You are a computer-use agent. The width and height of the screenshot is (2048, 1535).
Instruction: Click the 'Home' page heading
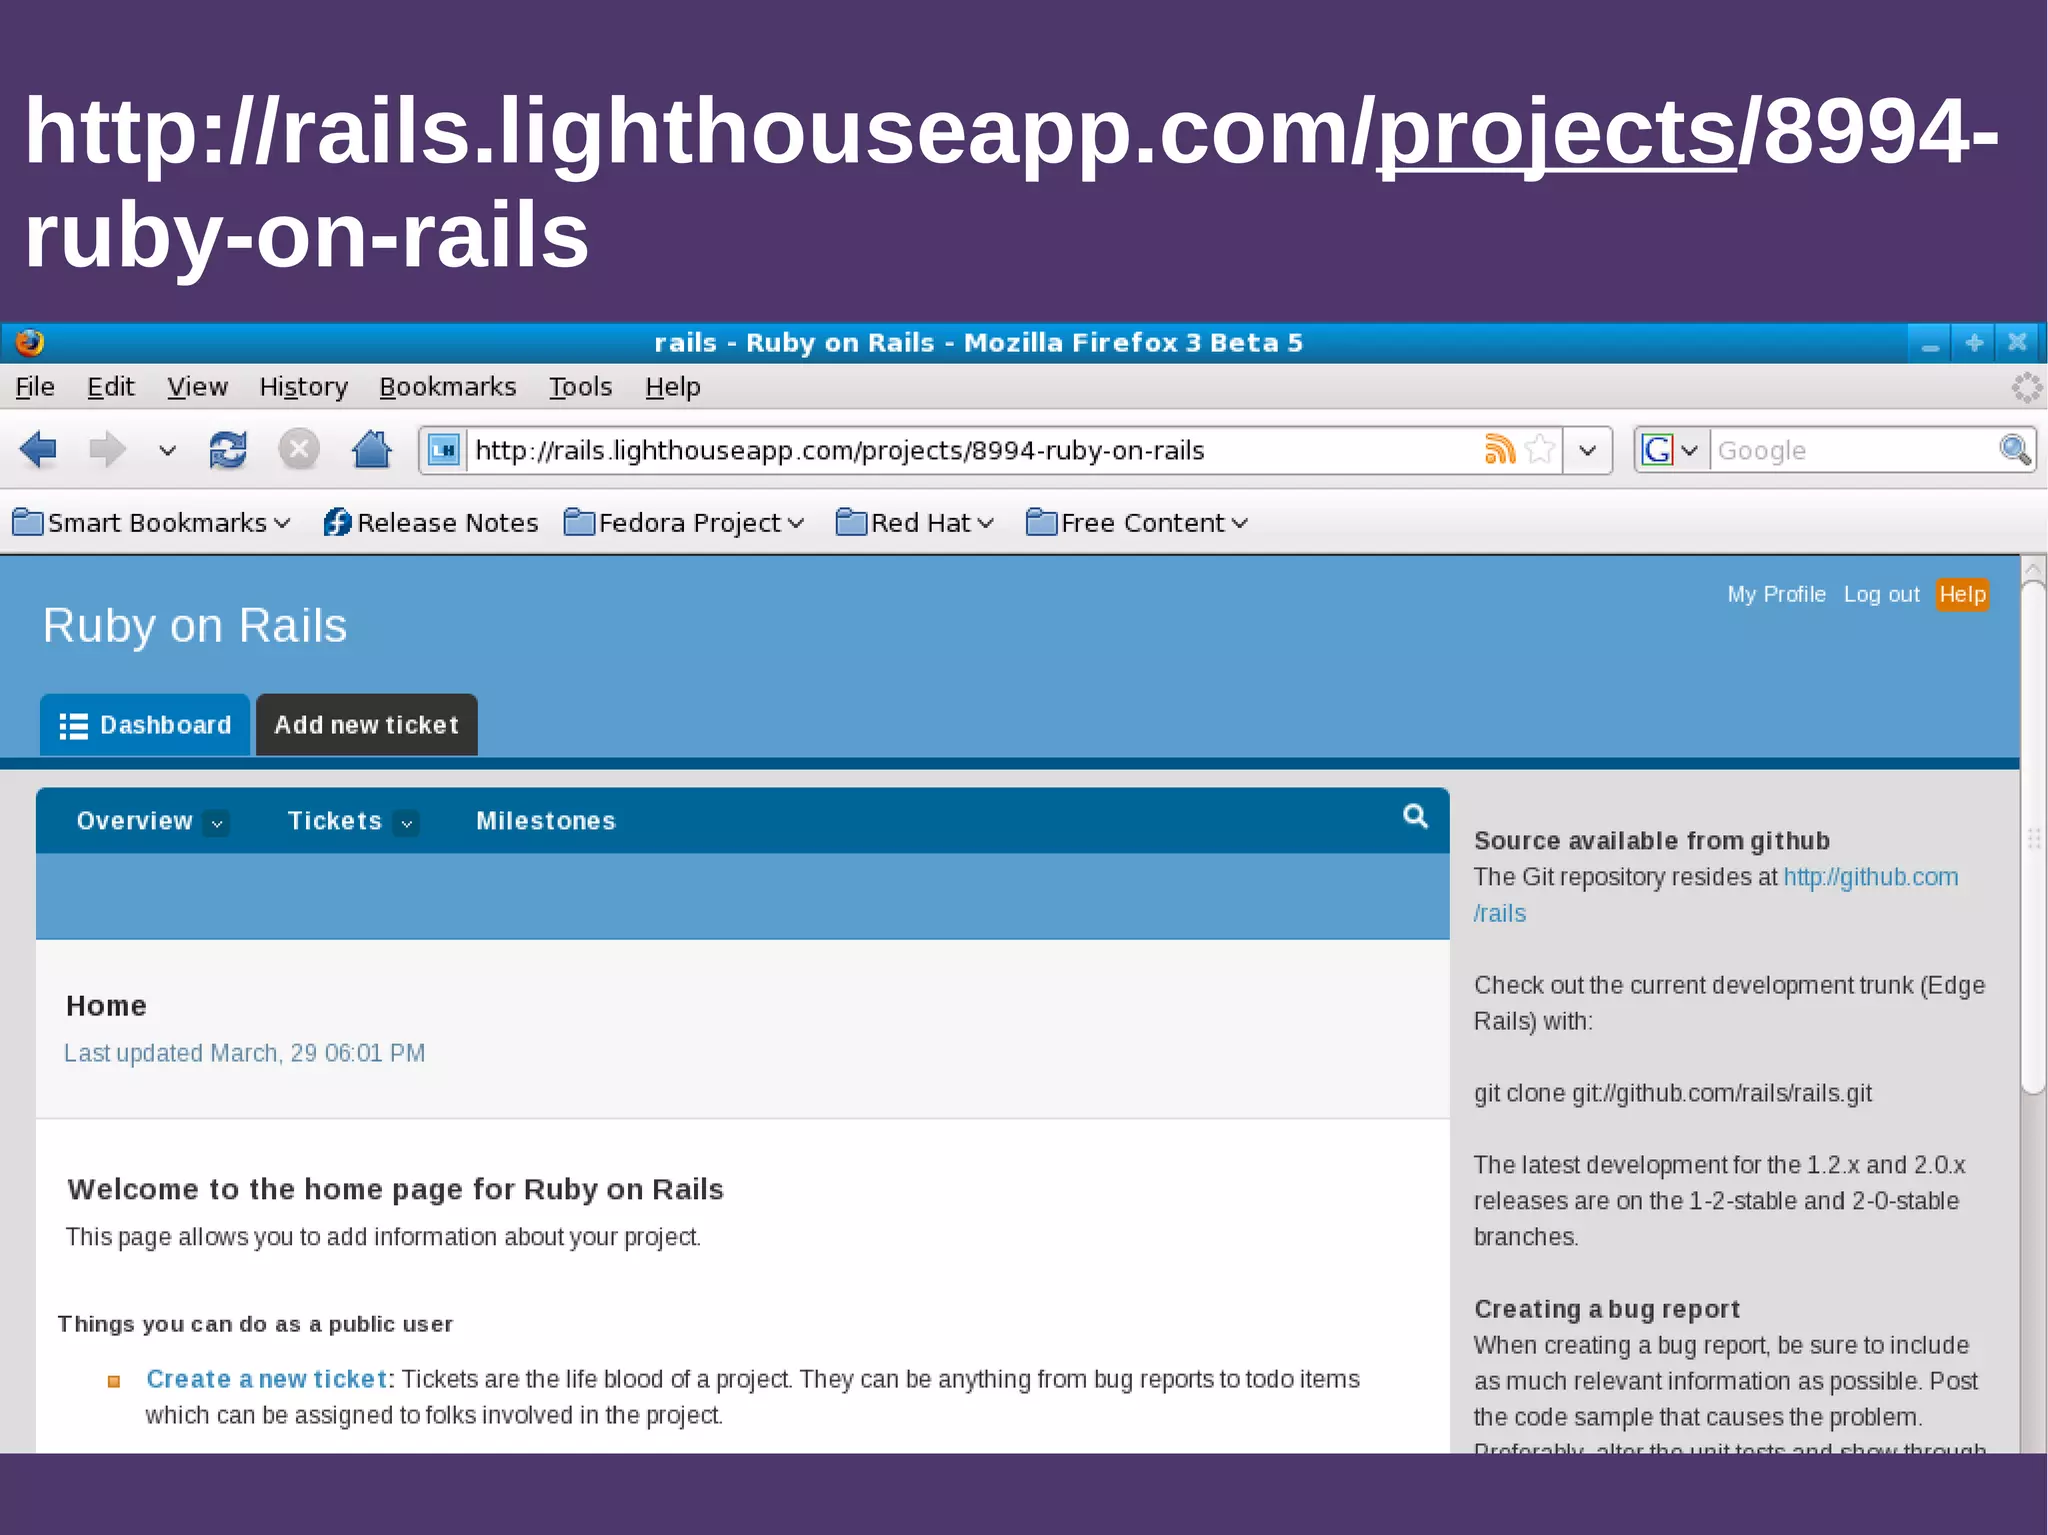106,1006
